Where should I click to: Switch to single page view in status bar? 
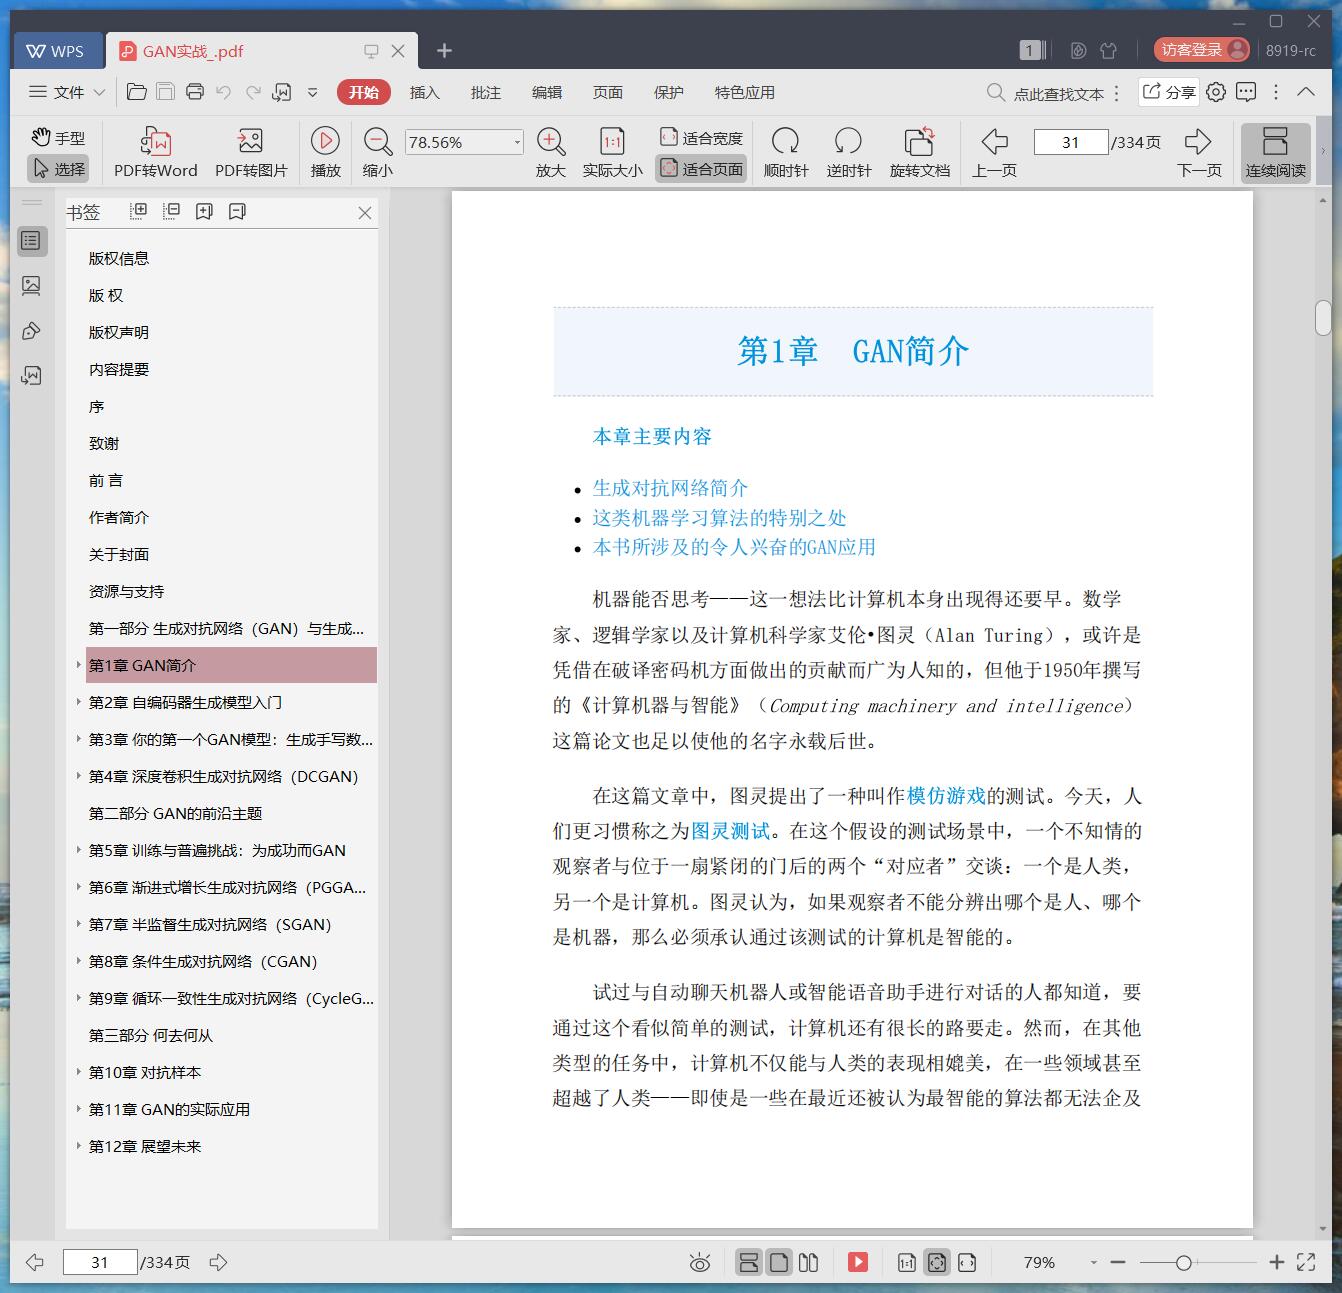(778, 1263)
